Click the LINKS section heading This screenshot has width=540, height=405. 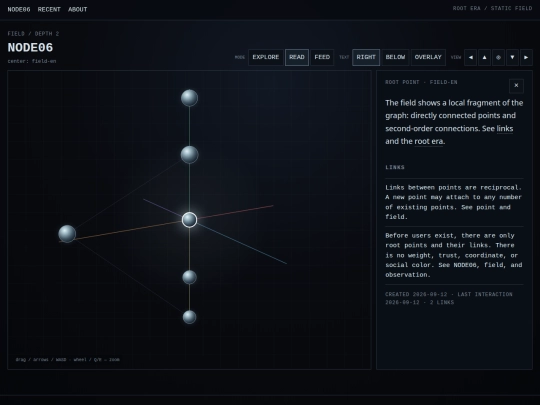pos(395,167)
